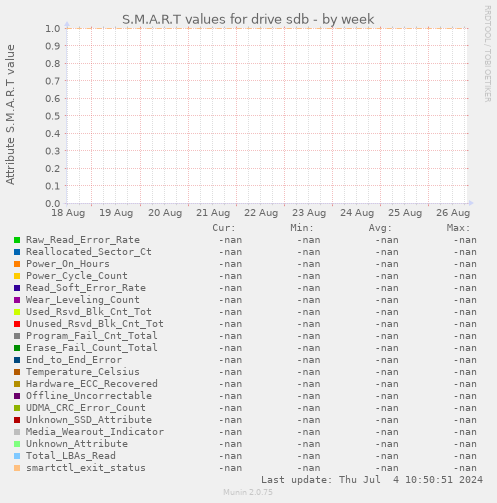The height and width of the screenshot is (503, 497).
Task: Click the yellow Power_Cycle_Count legend swatch
Action: [x=17, y=276]
